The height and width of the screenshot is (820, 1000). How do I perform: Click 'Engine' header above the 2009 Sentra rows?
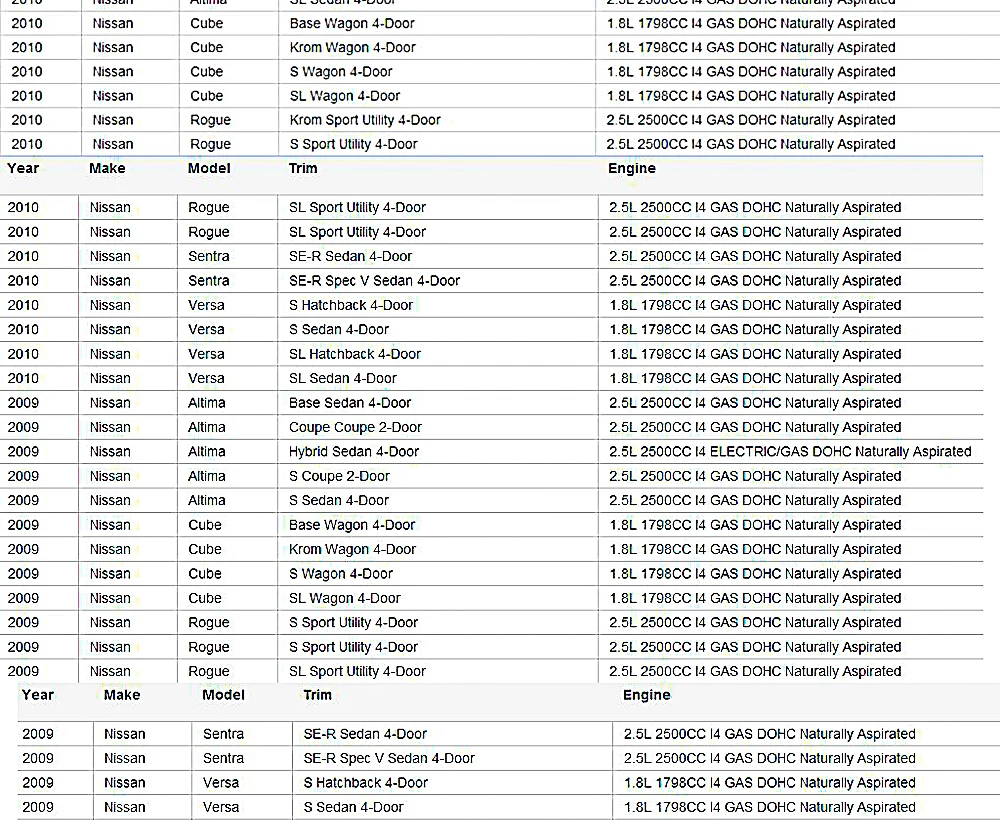(x=647, y=695)
